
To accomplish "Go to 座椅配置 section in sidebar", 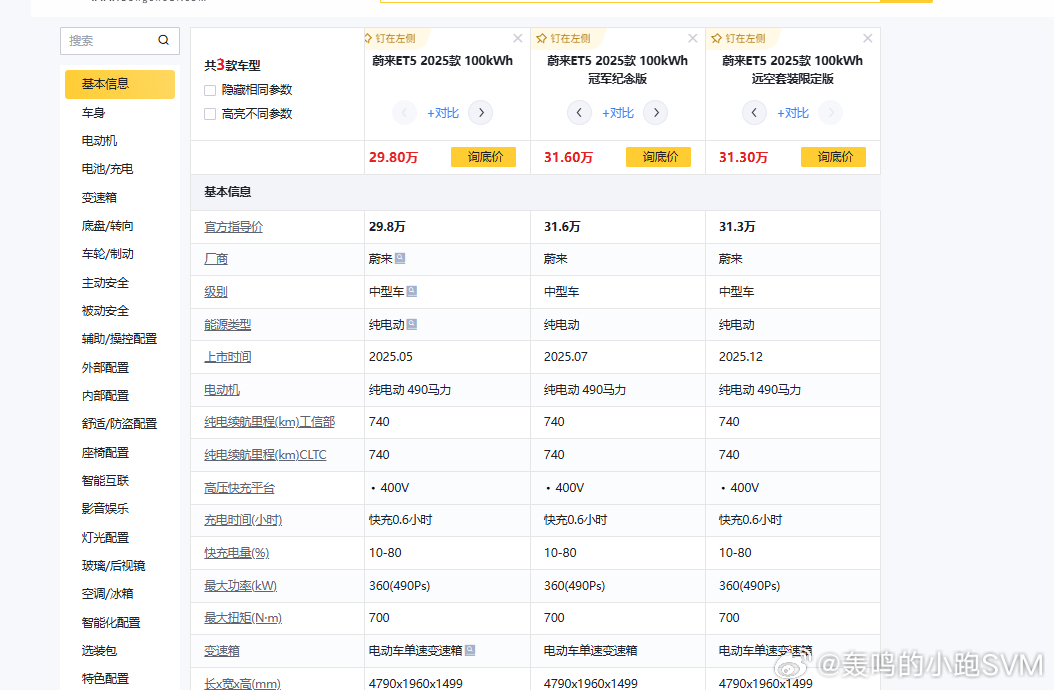I will coord(105,452).
